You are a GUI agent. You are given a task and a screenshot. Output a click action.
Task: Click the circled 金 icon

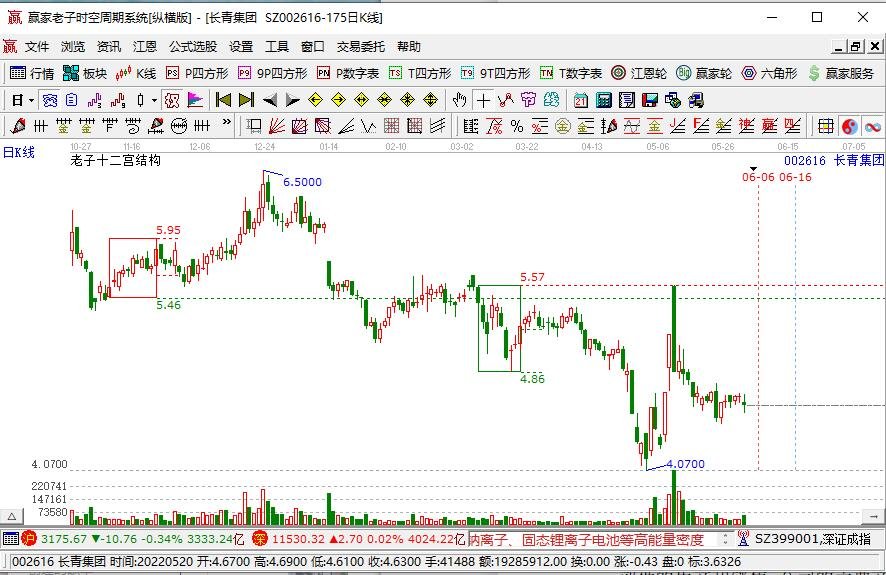[562, 126]
